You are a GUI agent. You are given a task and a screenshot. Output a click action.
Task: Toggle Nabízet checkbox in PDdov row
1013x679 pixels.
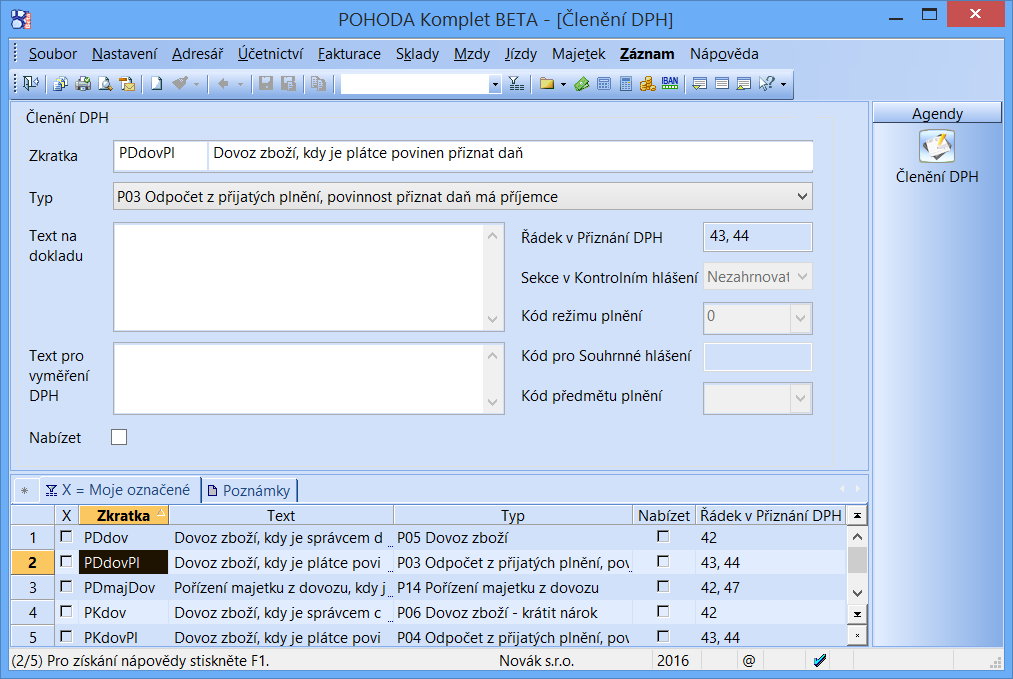pos(663,537)
